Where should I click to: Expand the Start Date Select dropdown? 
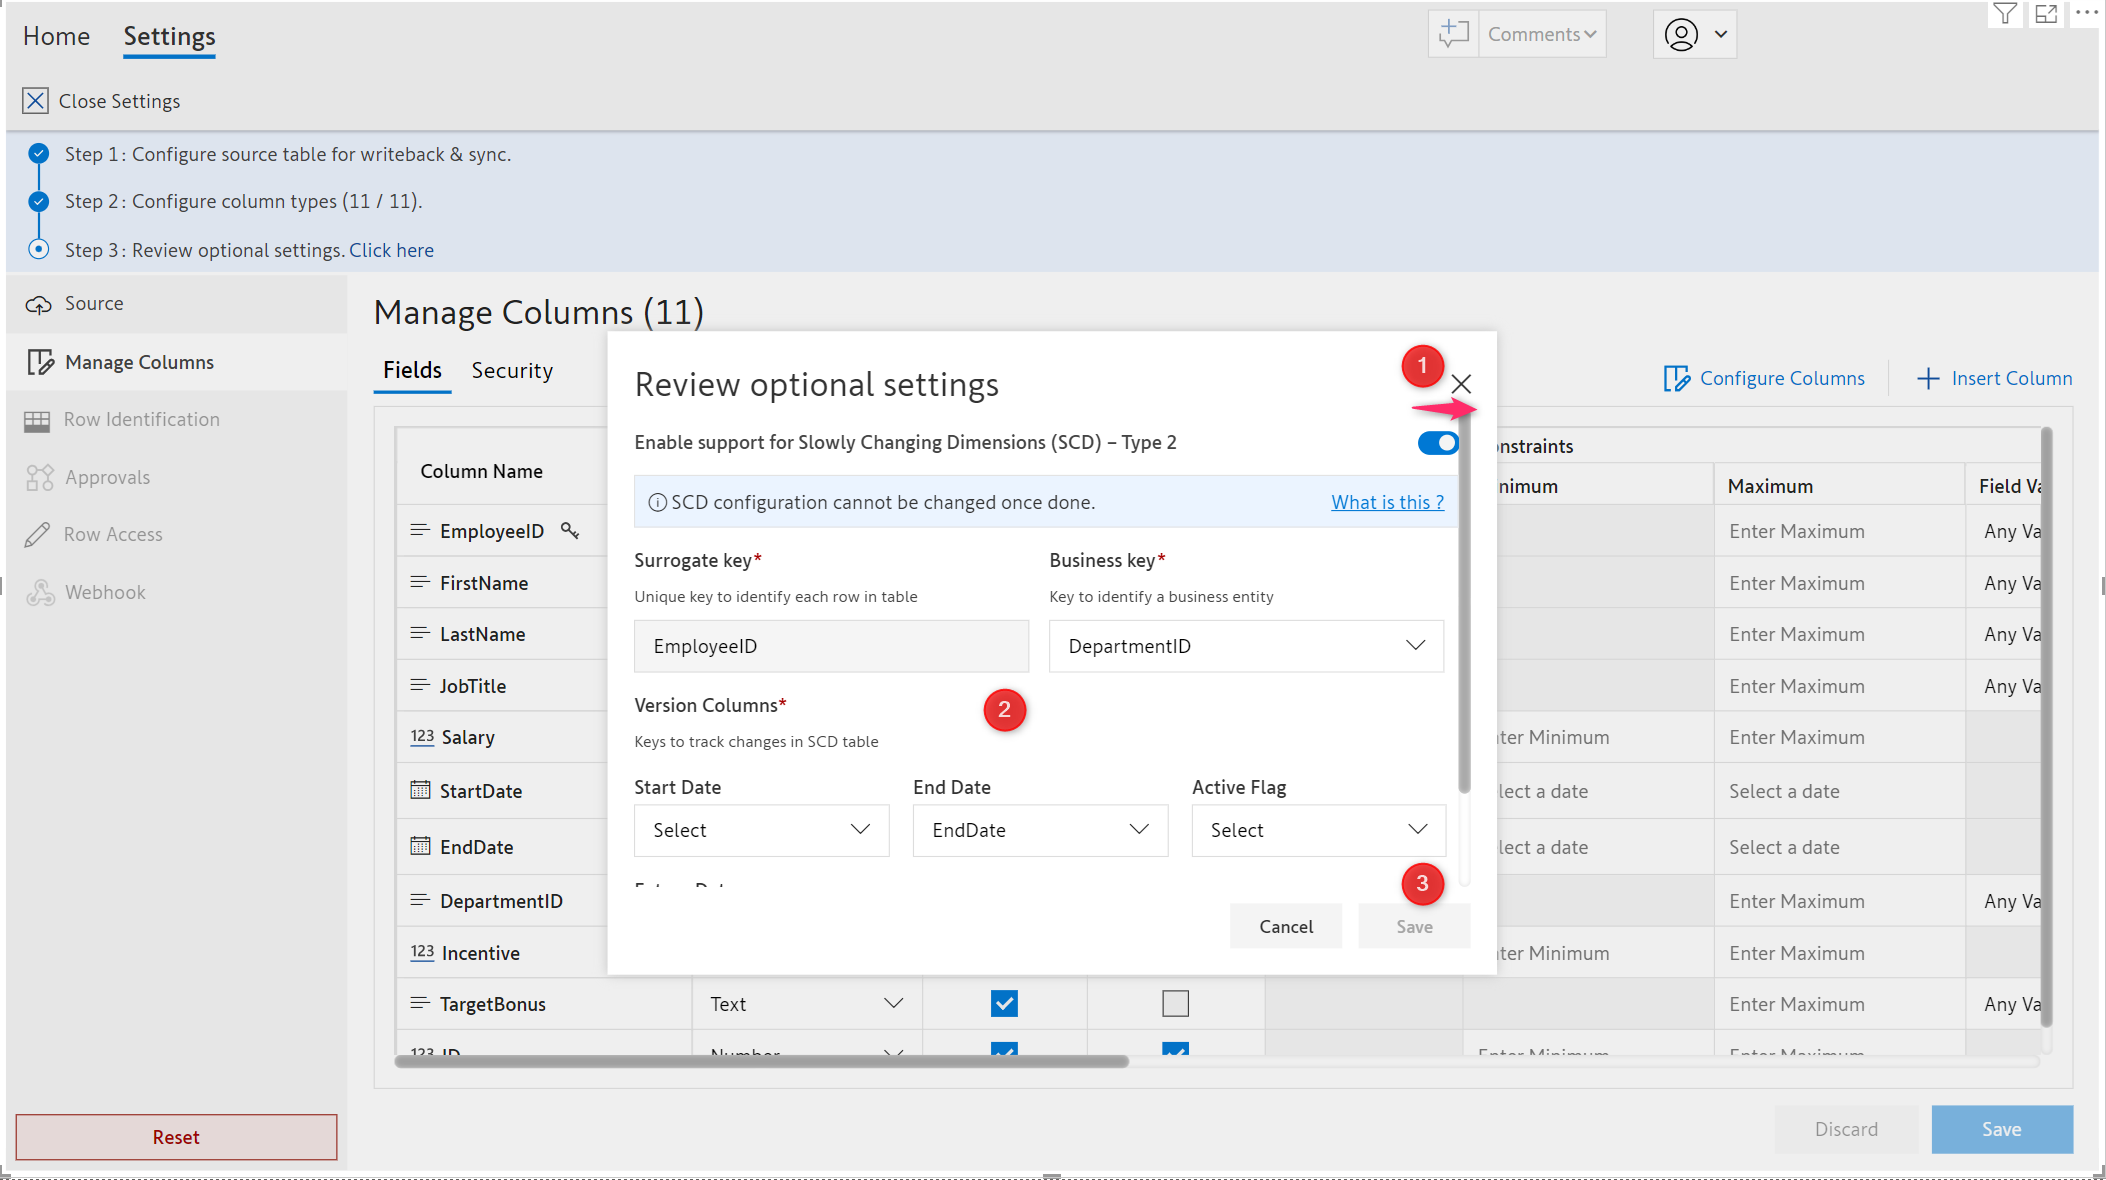(761, 830)
